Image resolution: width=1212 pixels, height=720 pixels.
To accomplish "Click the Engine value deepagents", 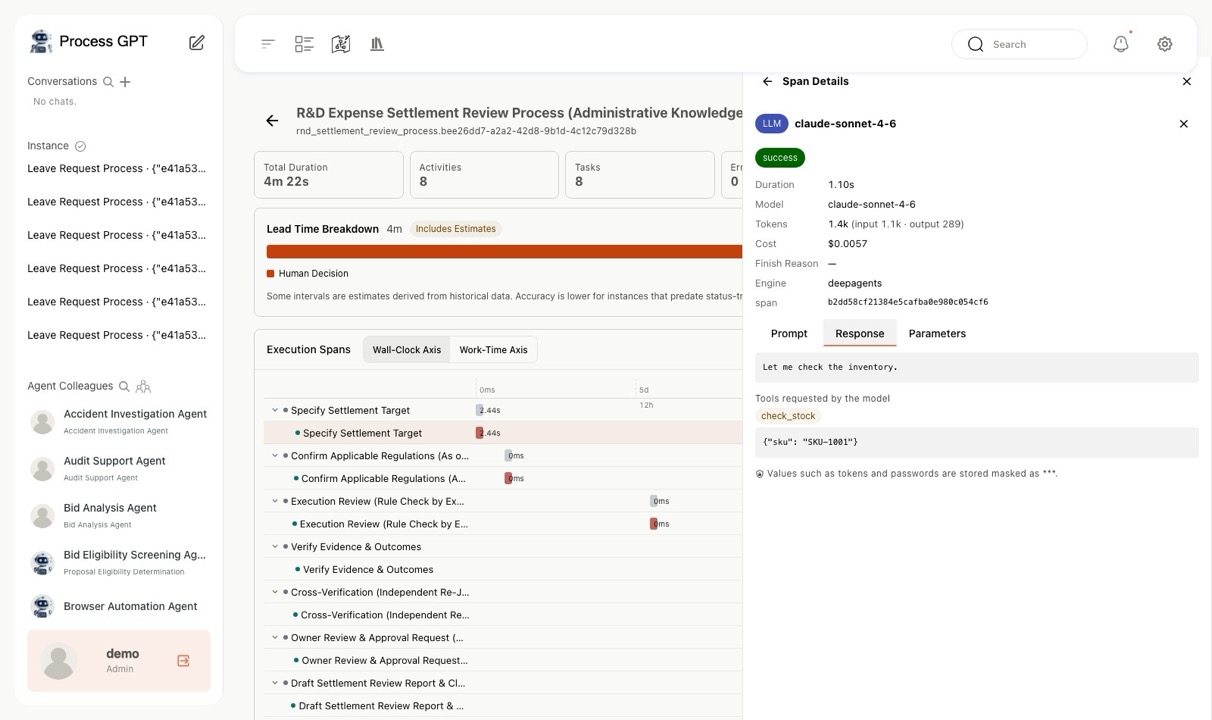I will tap(855, 283).
